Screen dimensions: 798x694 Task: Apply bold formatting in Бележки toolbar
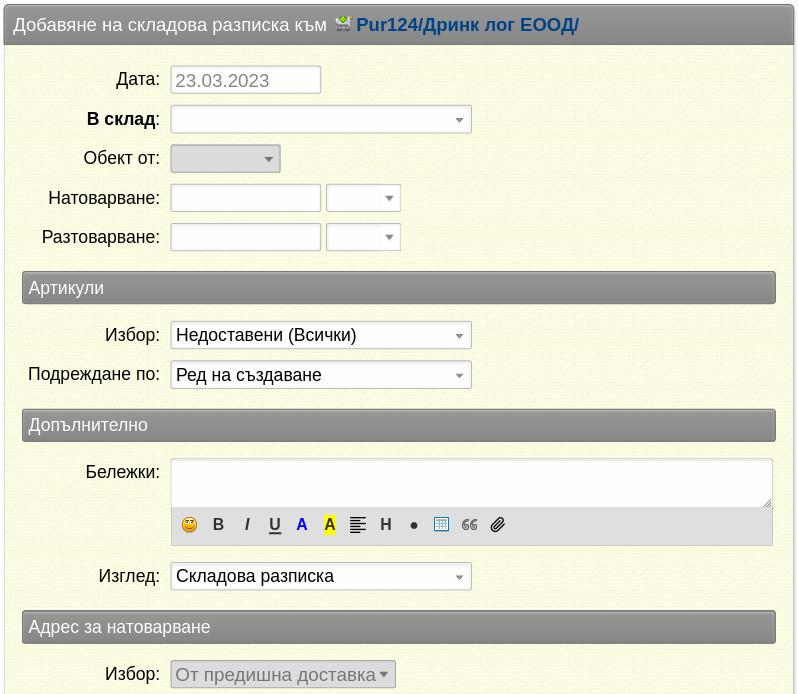click(x=218, y=525)
